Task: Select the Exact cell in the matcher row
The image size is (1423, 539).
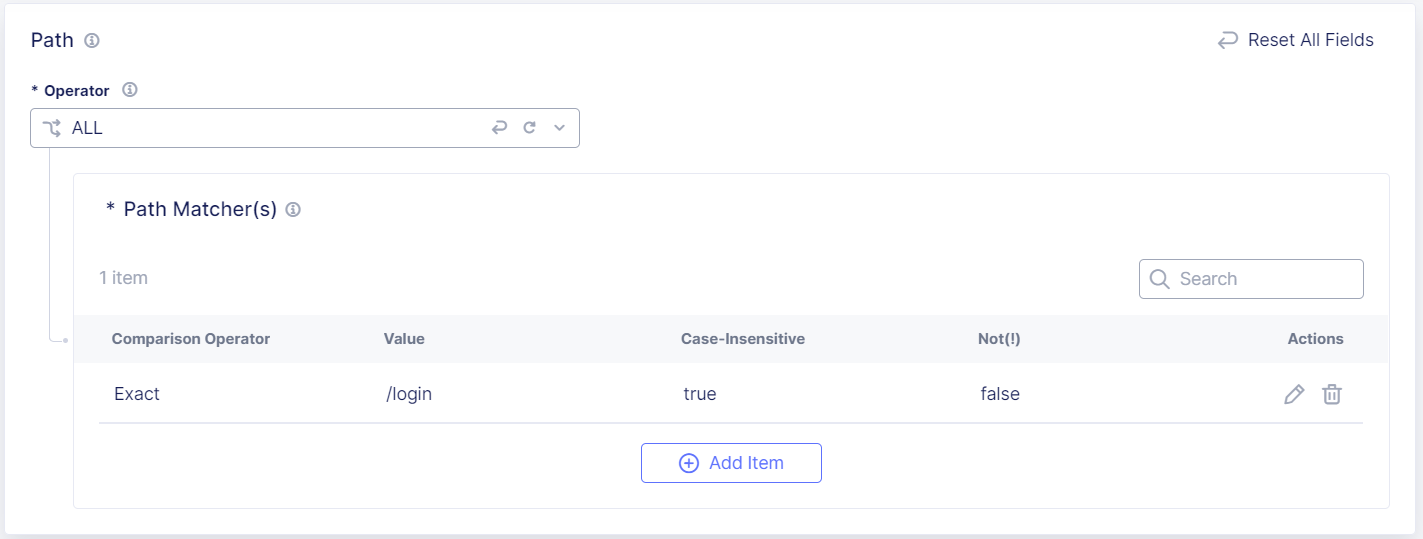Action: (x=137, y=394)
